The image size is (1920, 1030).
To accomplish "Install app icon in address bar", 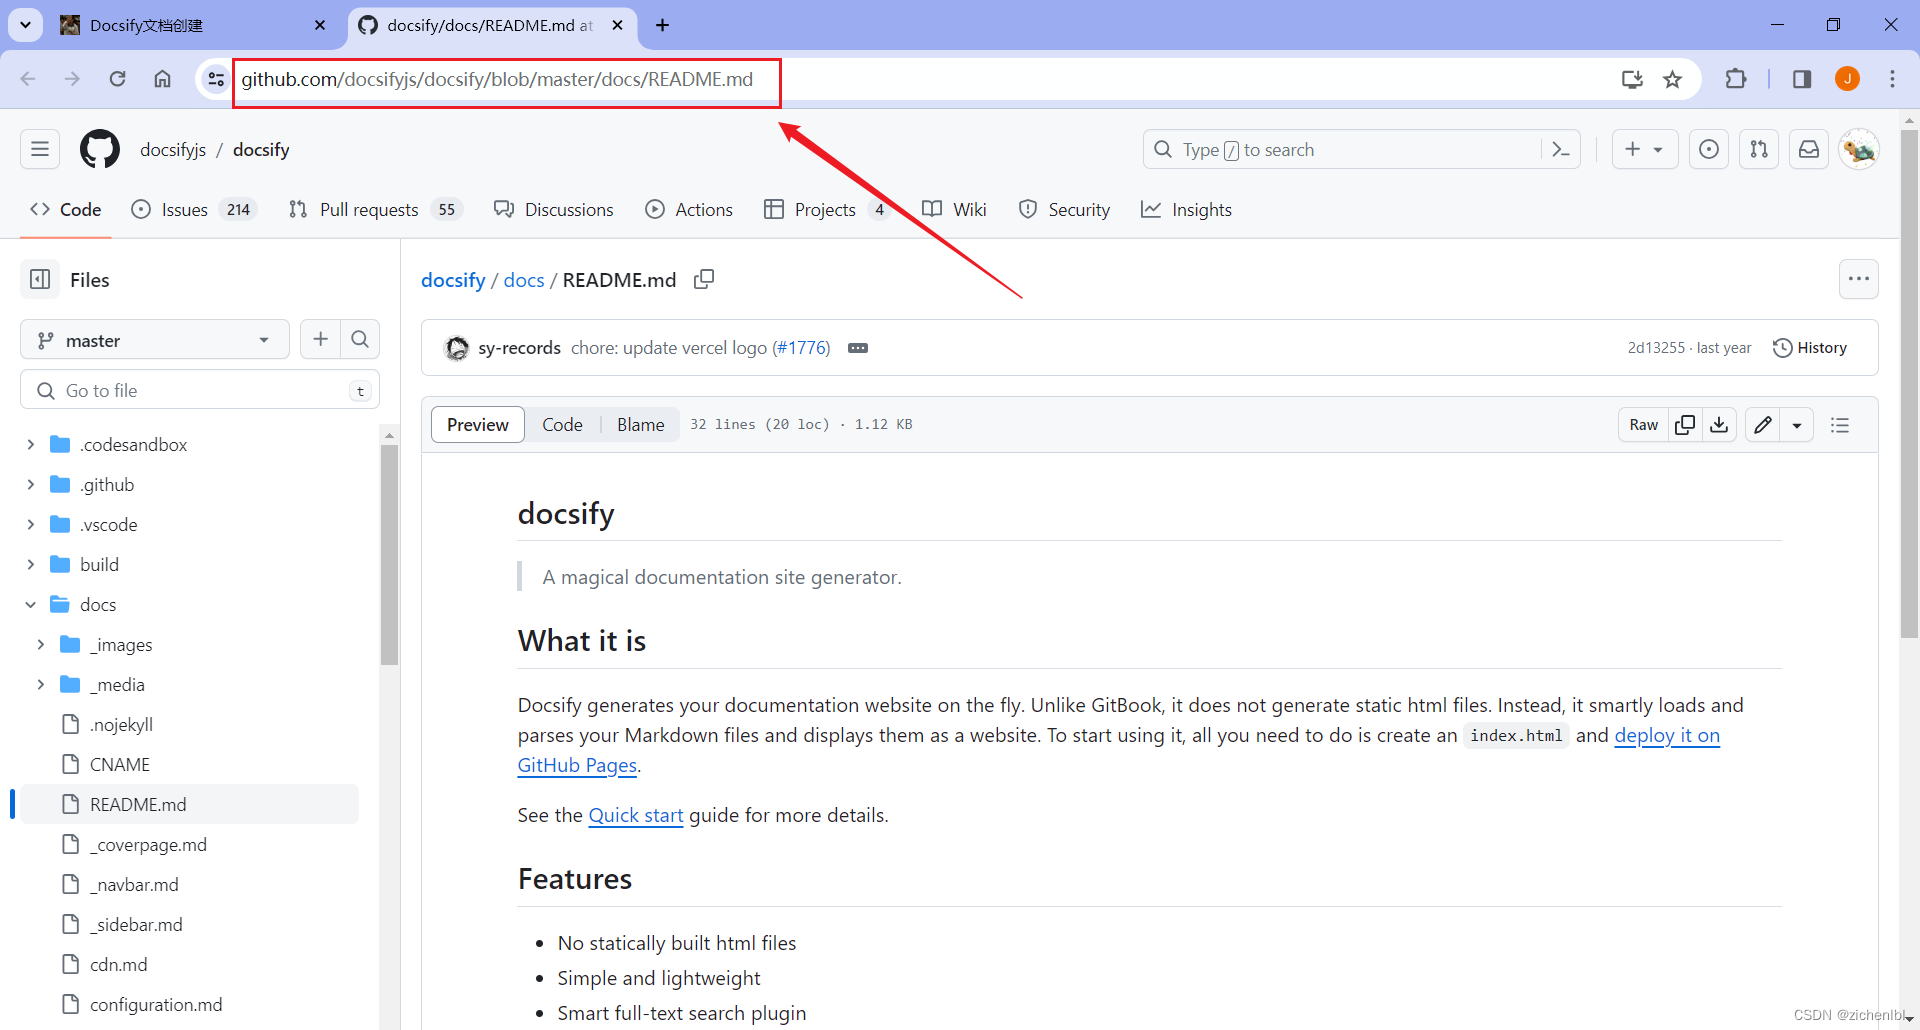I will 1632,79.
